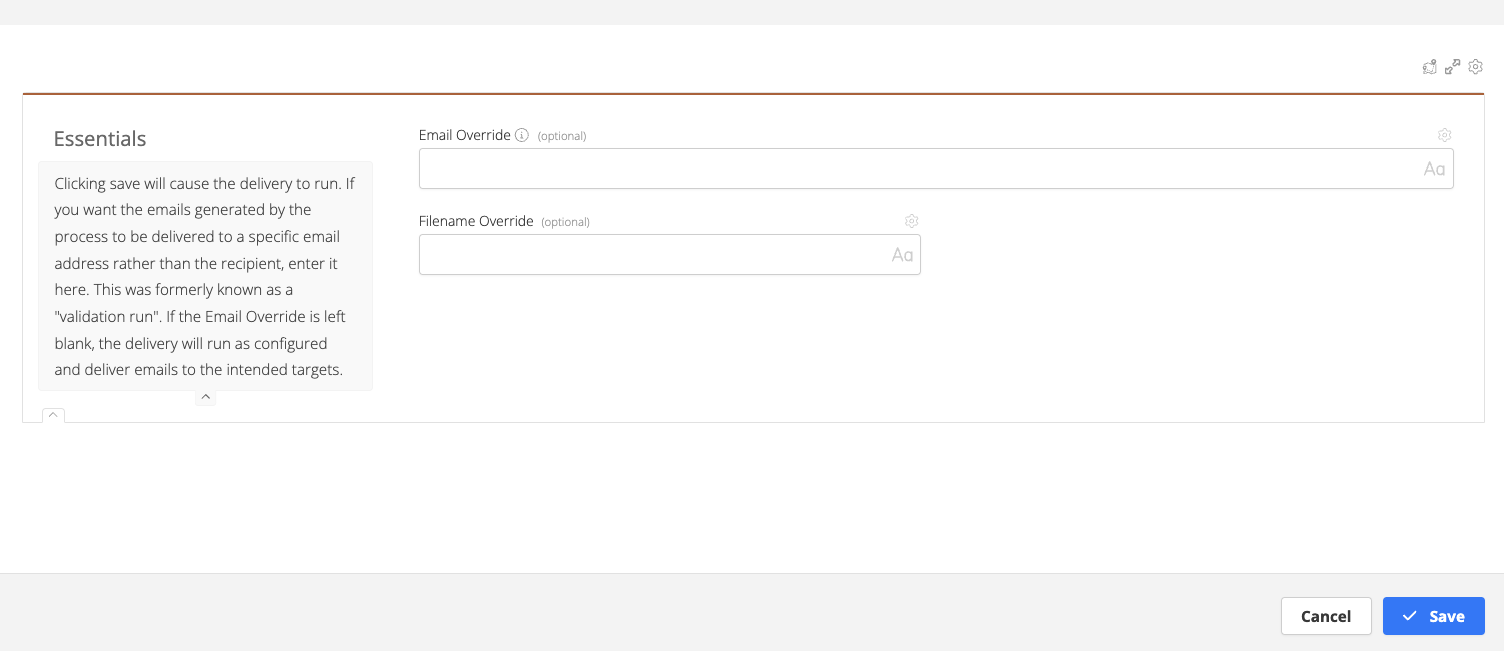
Task: Click the (optional) tag next to Email Override
Action: pos(561,135)
